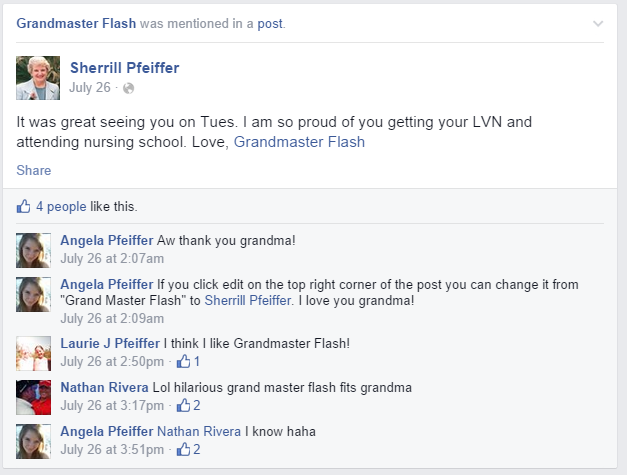Click the 'post' link in the header

pos(268,22)
